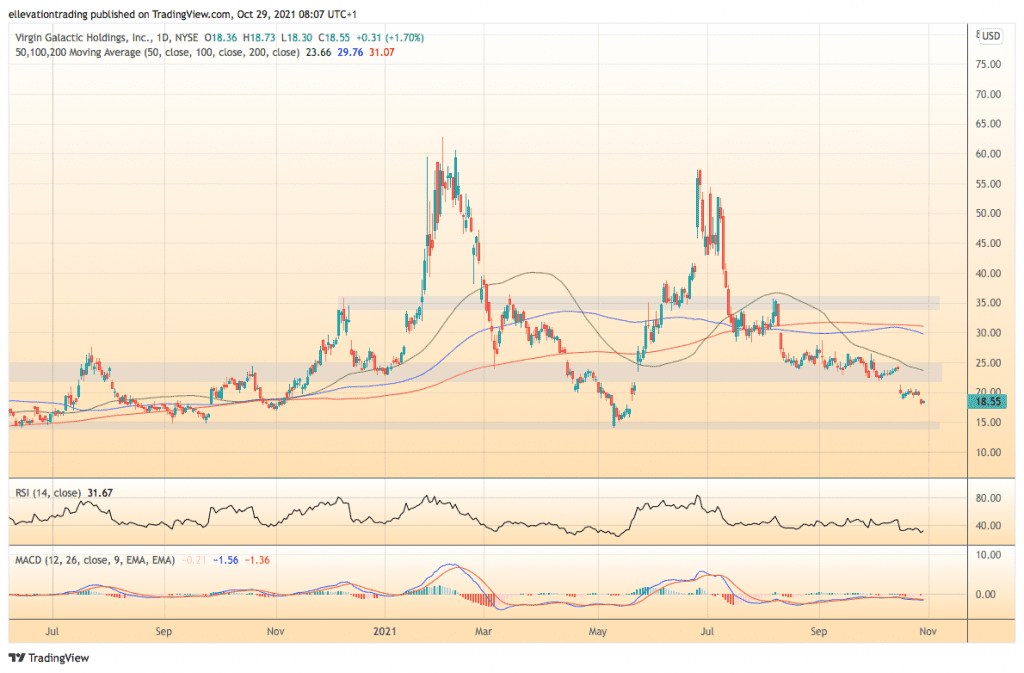1024x673 pixels.
Task: Click the publisher text ellevationtrading published on TradingView.com
Action: [120, 14]
